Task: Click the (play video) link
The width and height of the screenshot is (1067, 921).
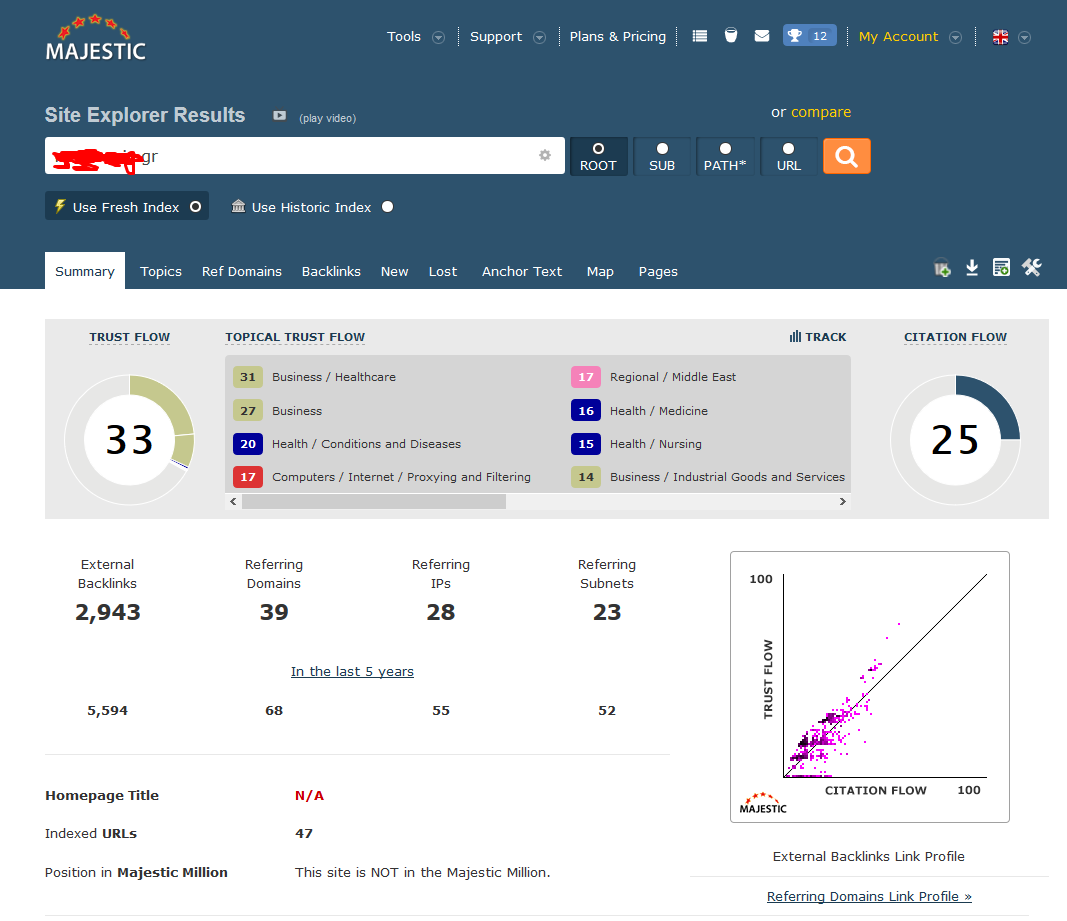Action: coord(327,118)
